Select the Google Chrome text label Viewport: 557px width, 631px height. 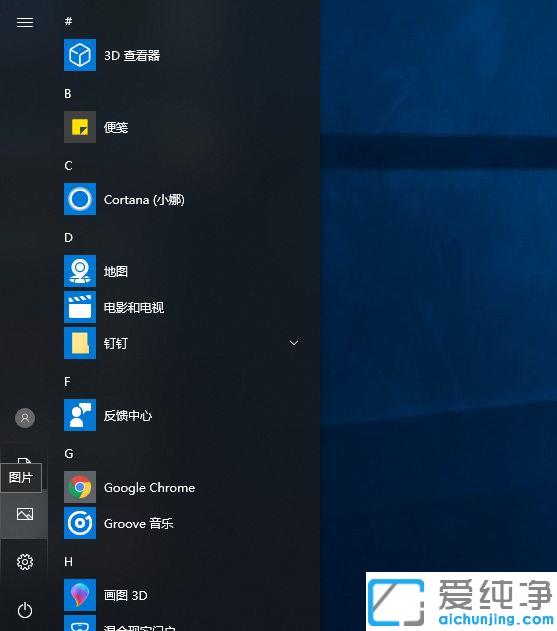point(149,488)
